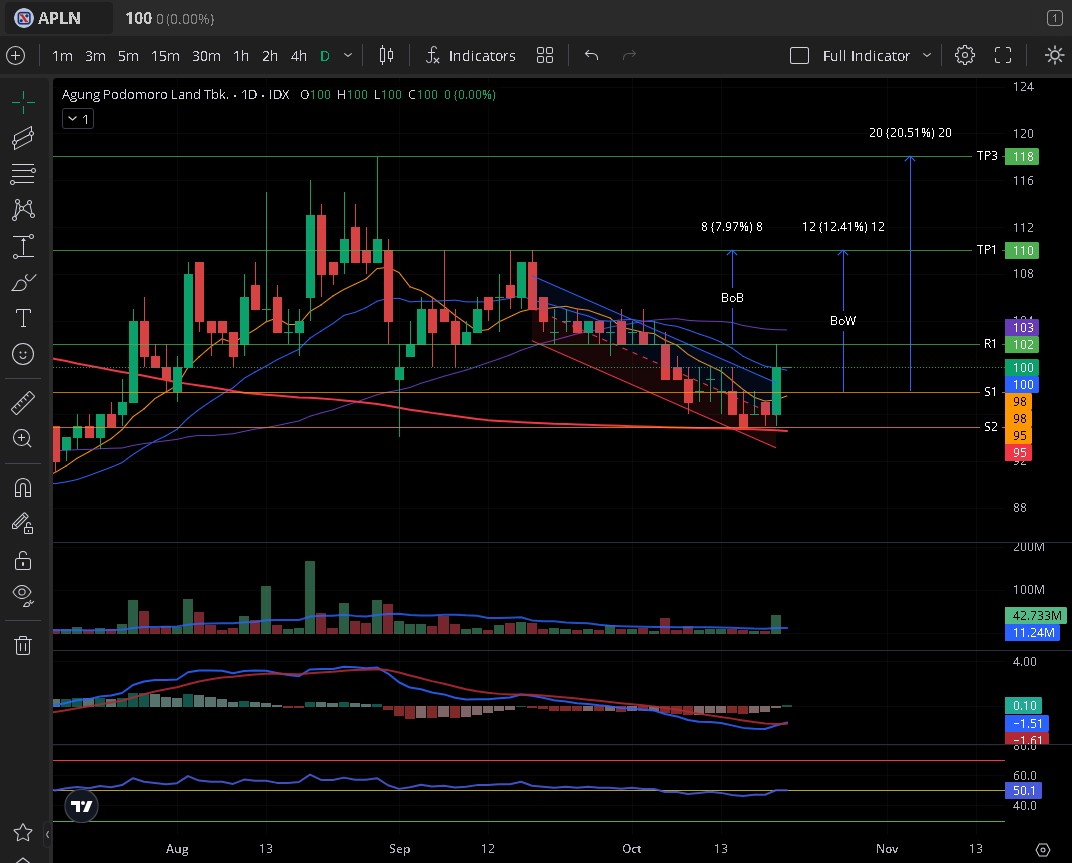Screen dimensions: 1072x863
Task: Click the APLN symbol search
Action: pos(62,18)
